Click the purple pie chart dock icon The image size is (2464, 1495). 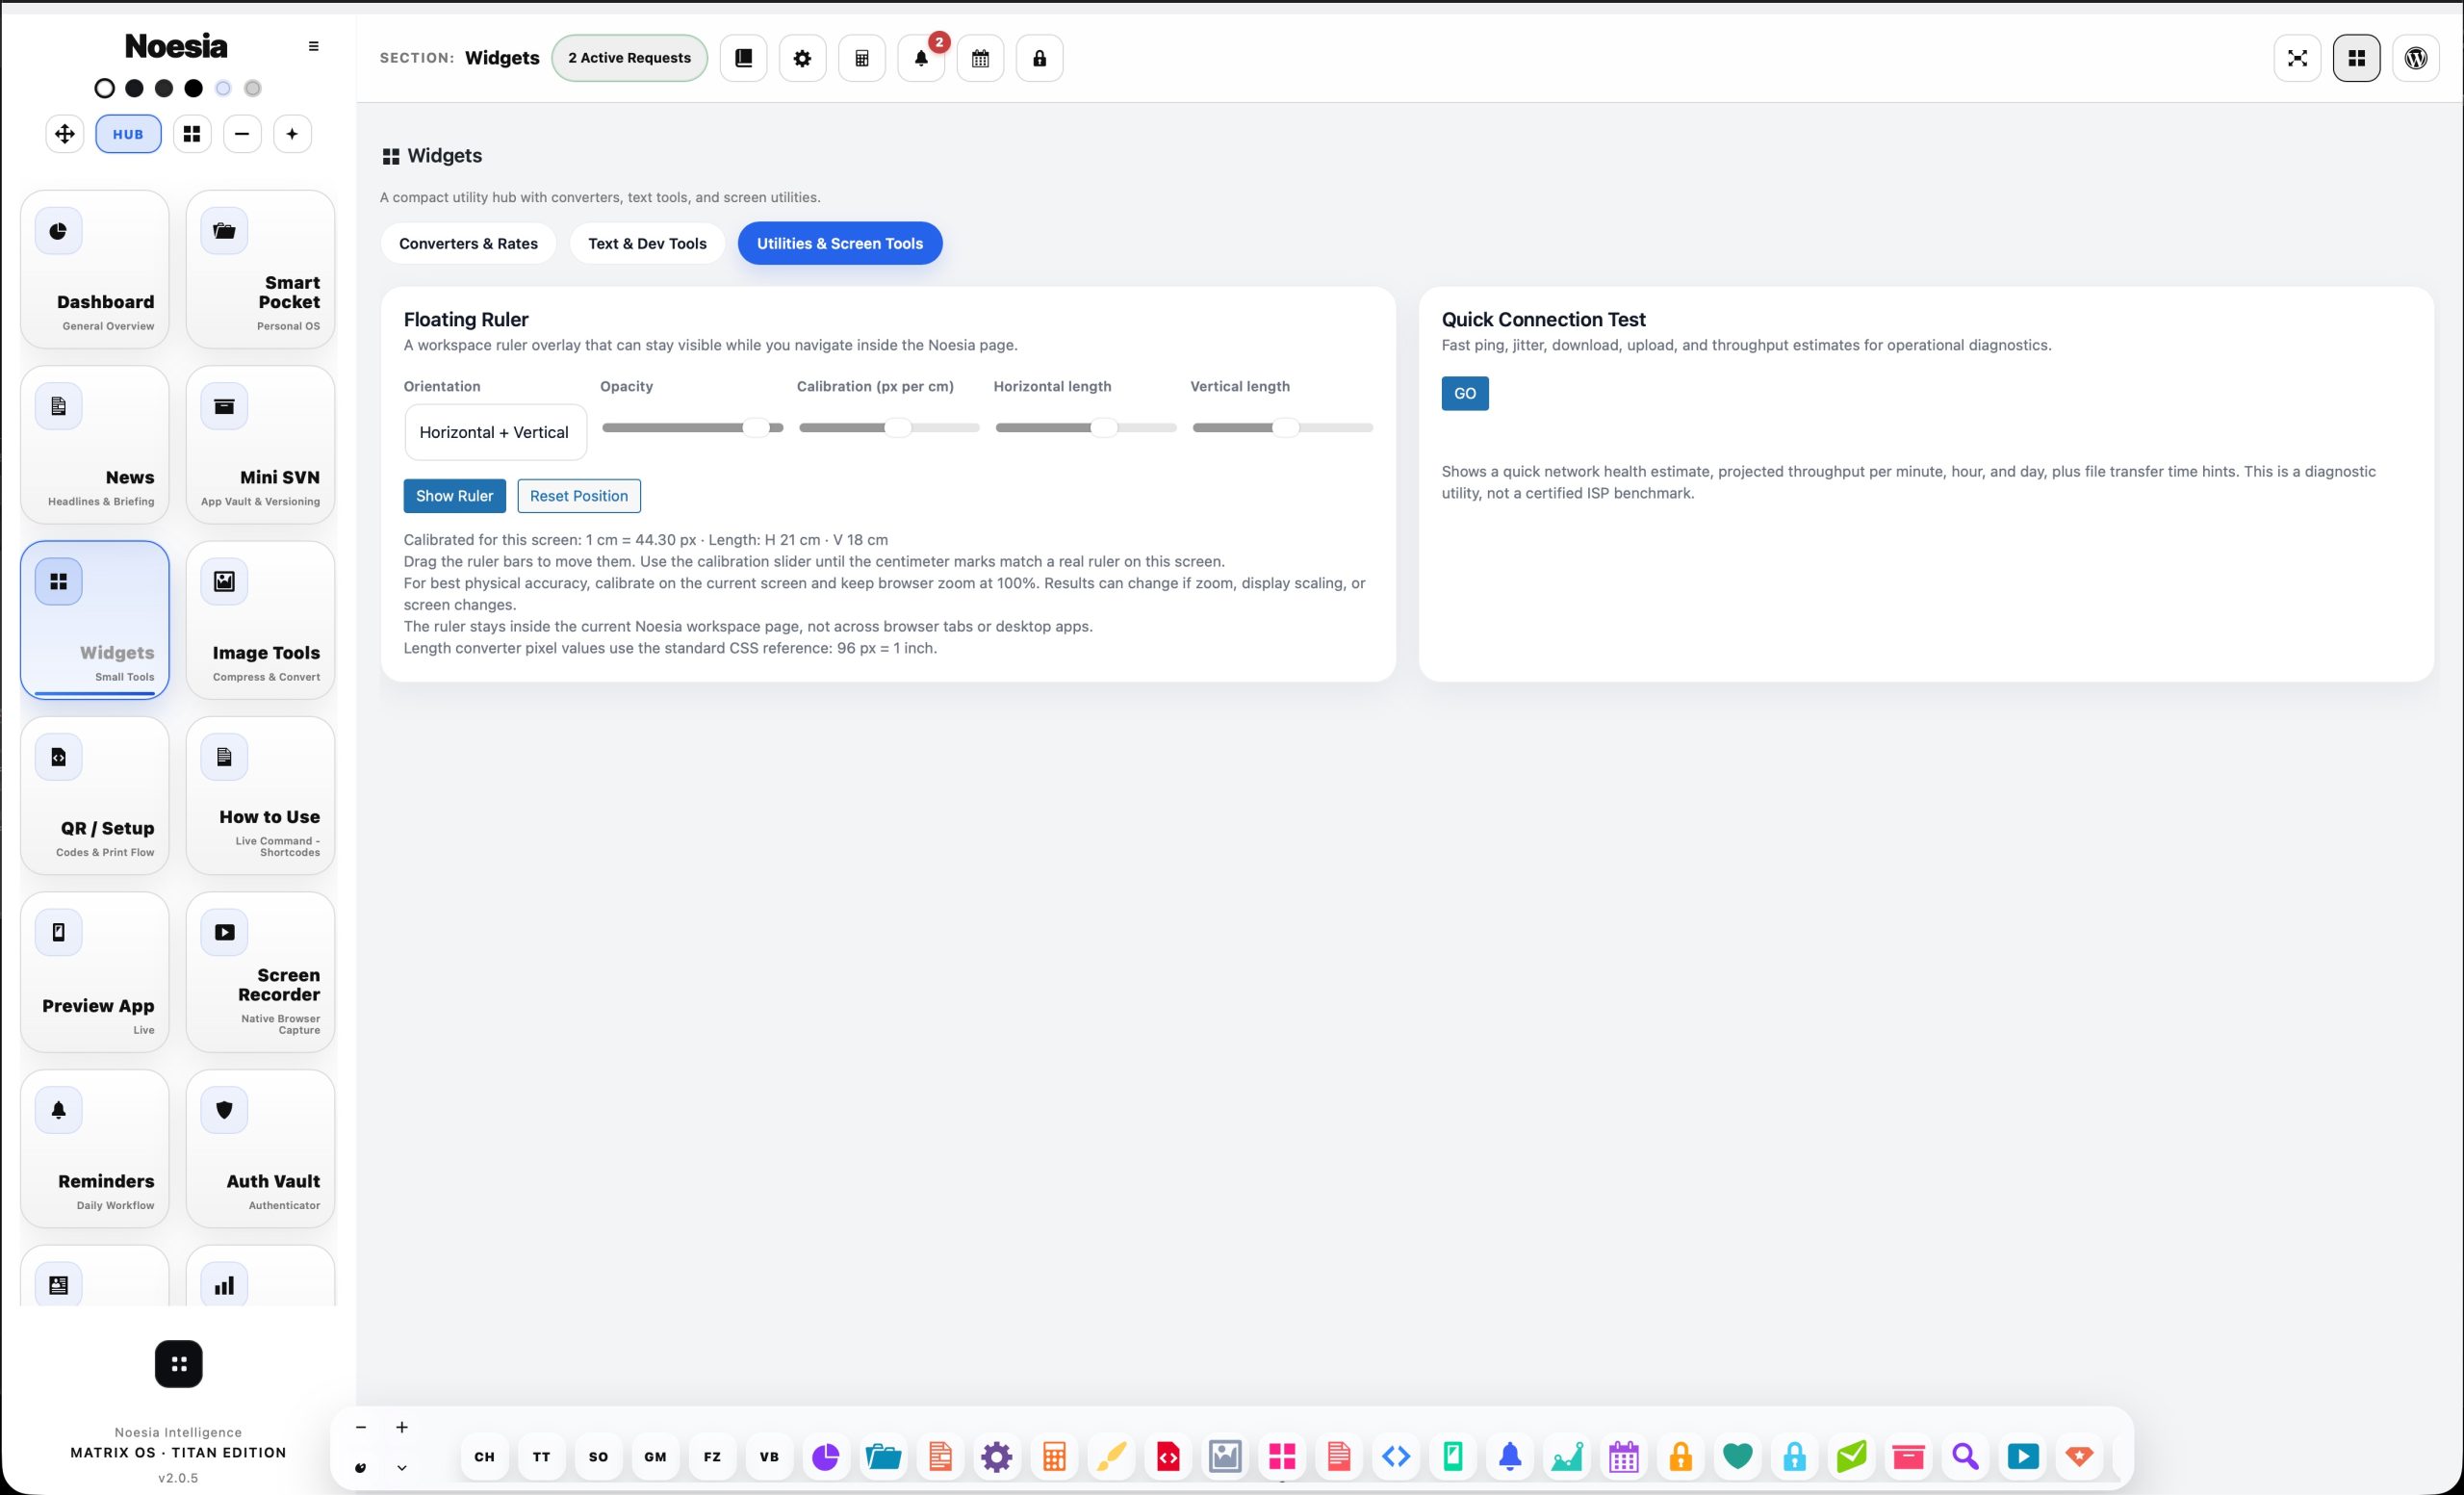pos(825,1457)
